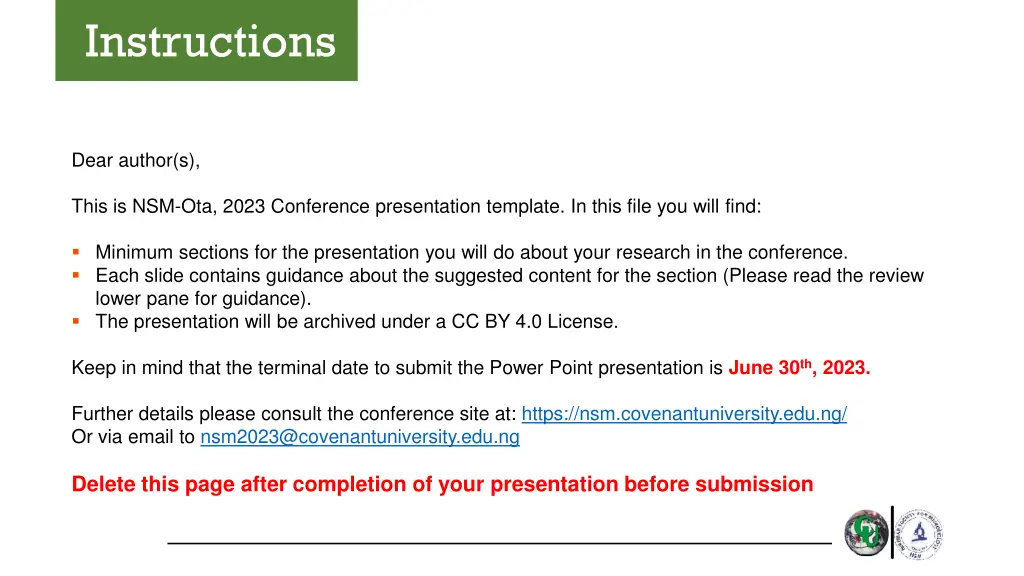Select the green Instructions title banner

click(x=206, y=40)
